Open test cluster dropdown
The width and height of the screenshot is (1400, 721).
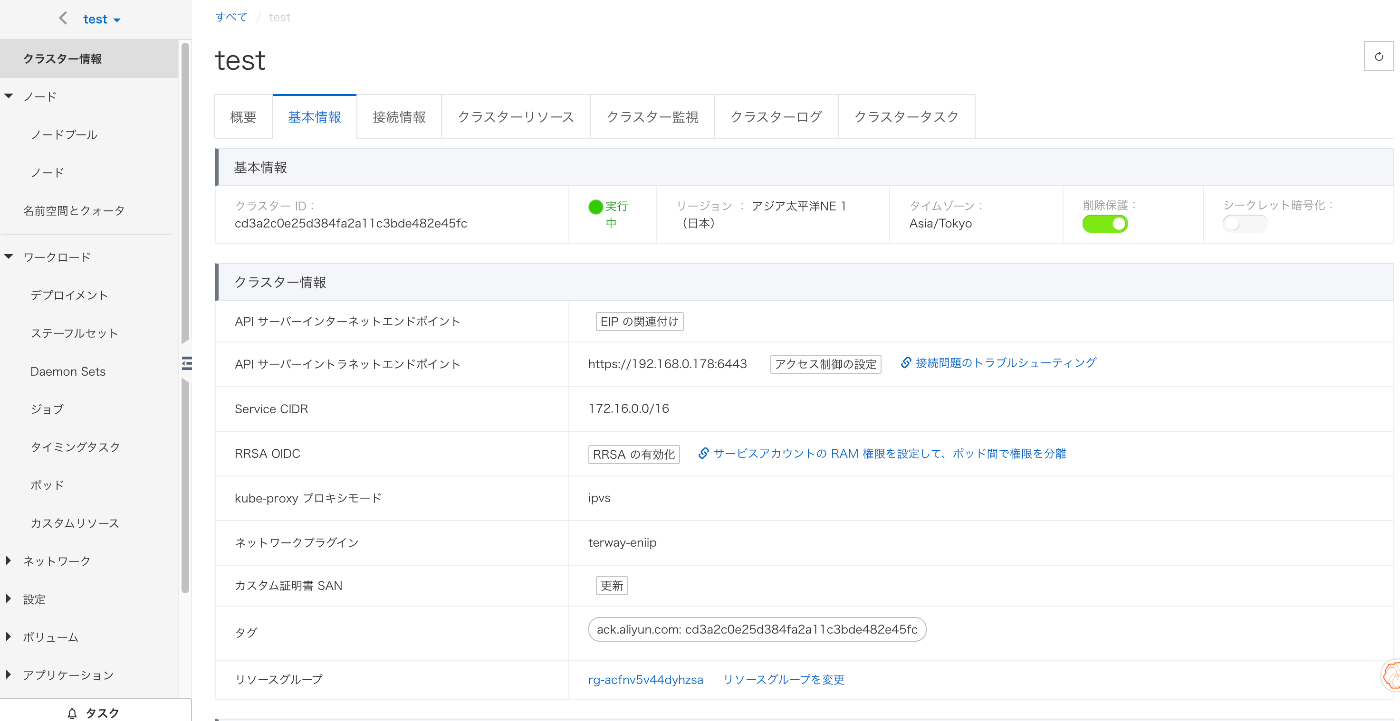tap(102, 19)
